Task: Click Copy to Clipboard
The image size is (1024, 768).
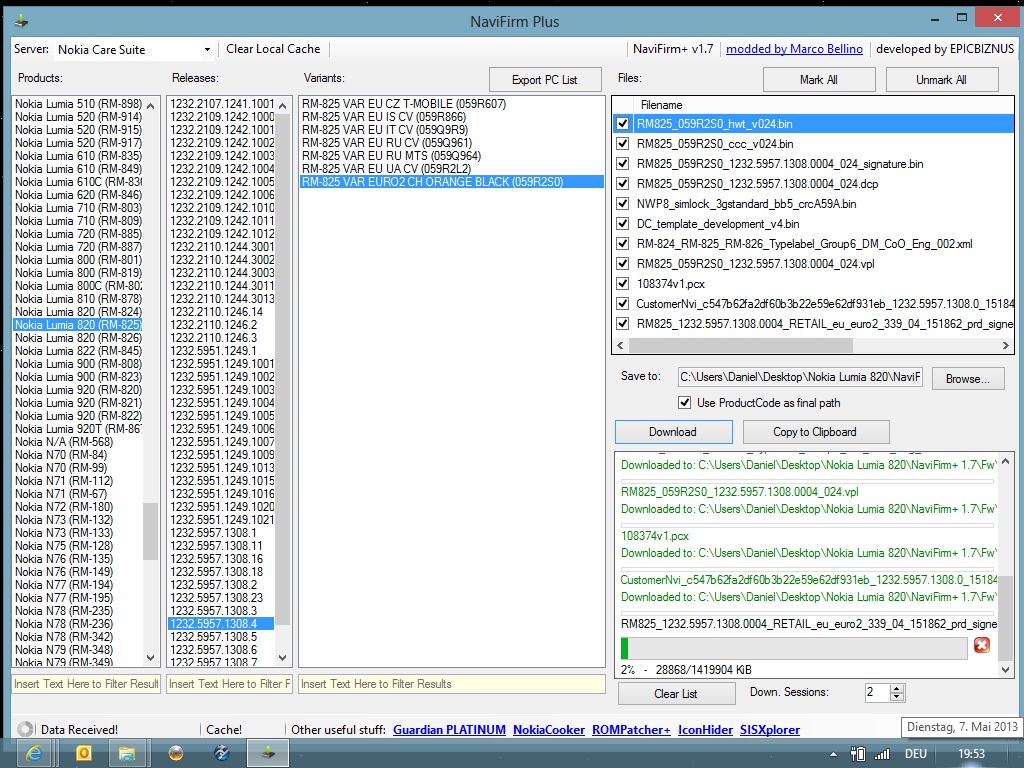Action: coord(815,432)
